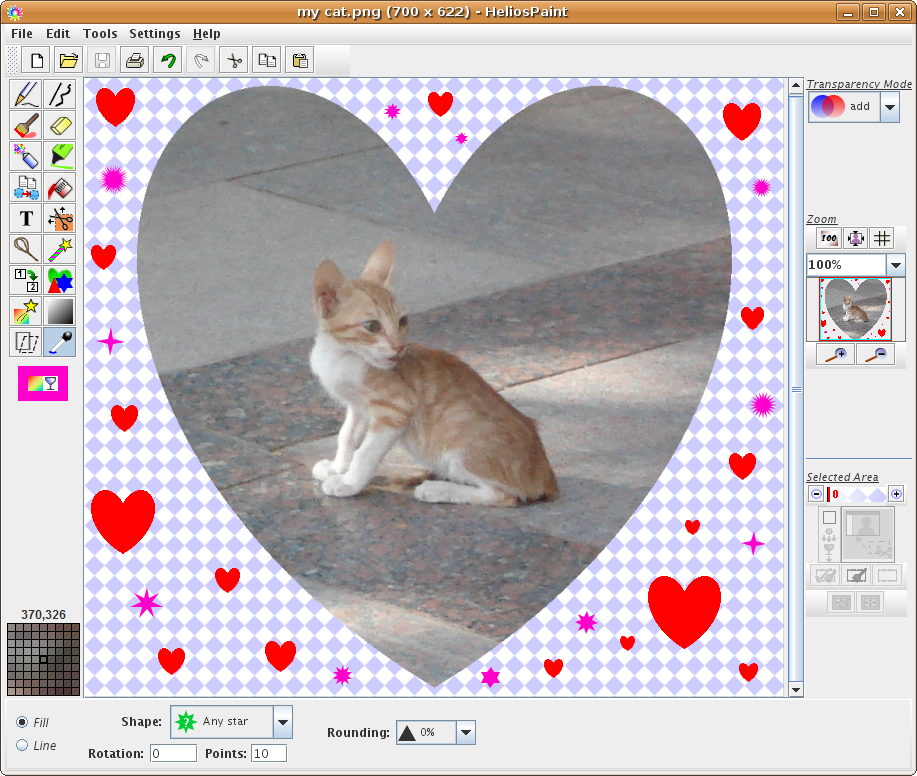Image resolution: width=917 pixels, height=776 pixels.
Task: Click the Points input field
Action: [269, 753]
